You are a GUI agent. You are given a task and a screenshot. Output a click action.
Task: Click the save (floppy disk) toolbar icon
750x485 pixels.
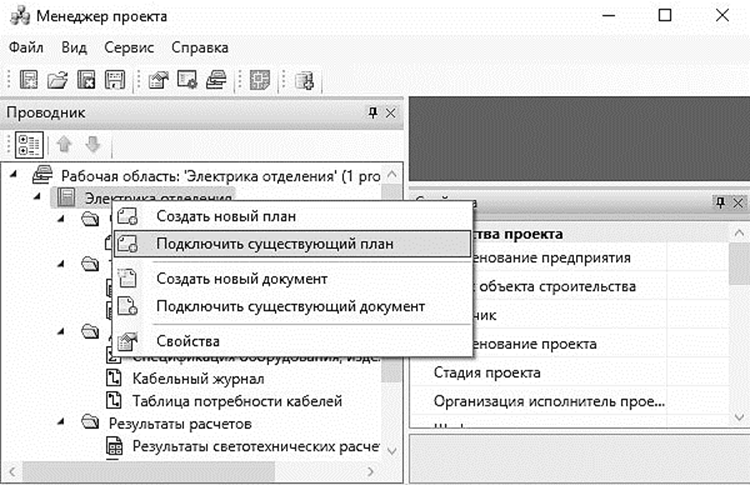click(x=115, y=80)
